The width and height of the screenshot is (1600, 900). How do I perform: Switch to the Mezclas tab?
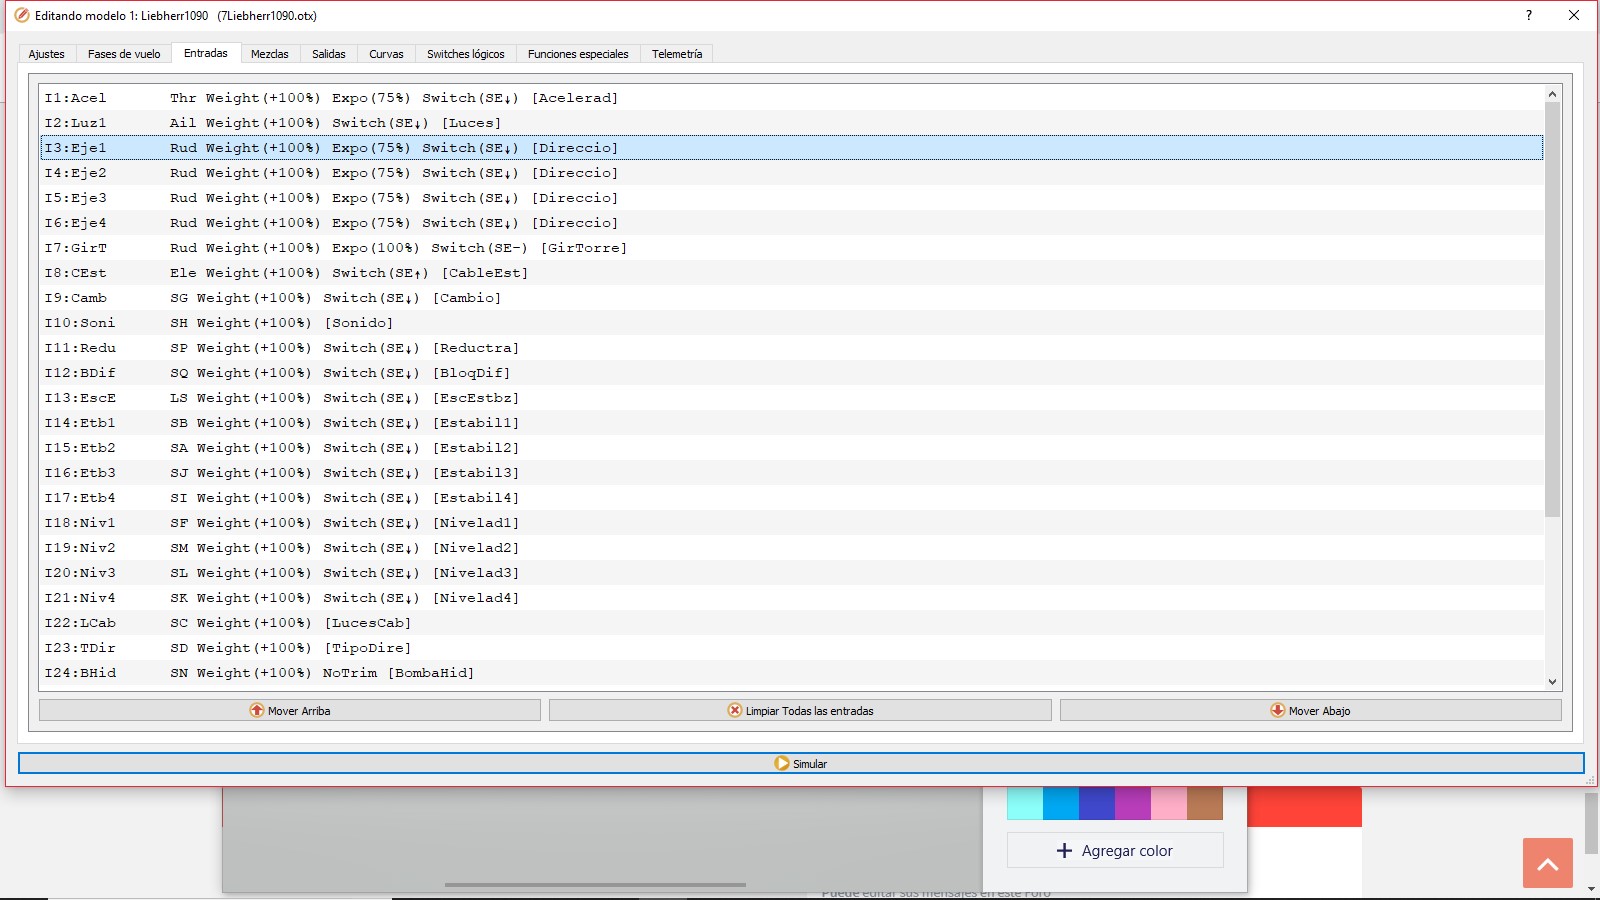pyautogui.click(x=269, y=54)
